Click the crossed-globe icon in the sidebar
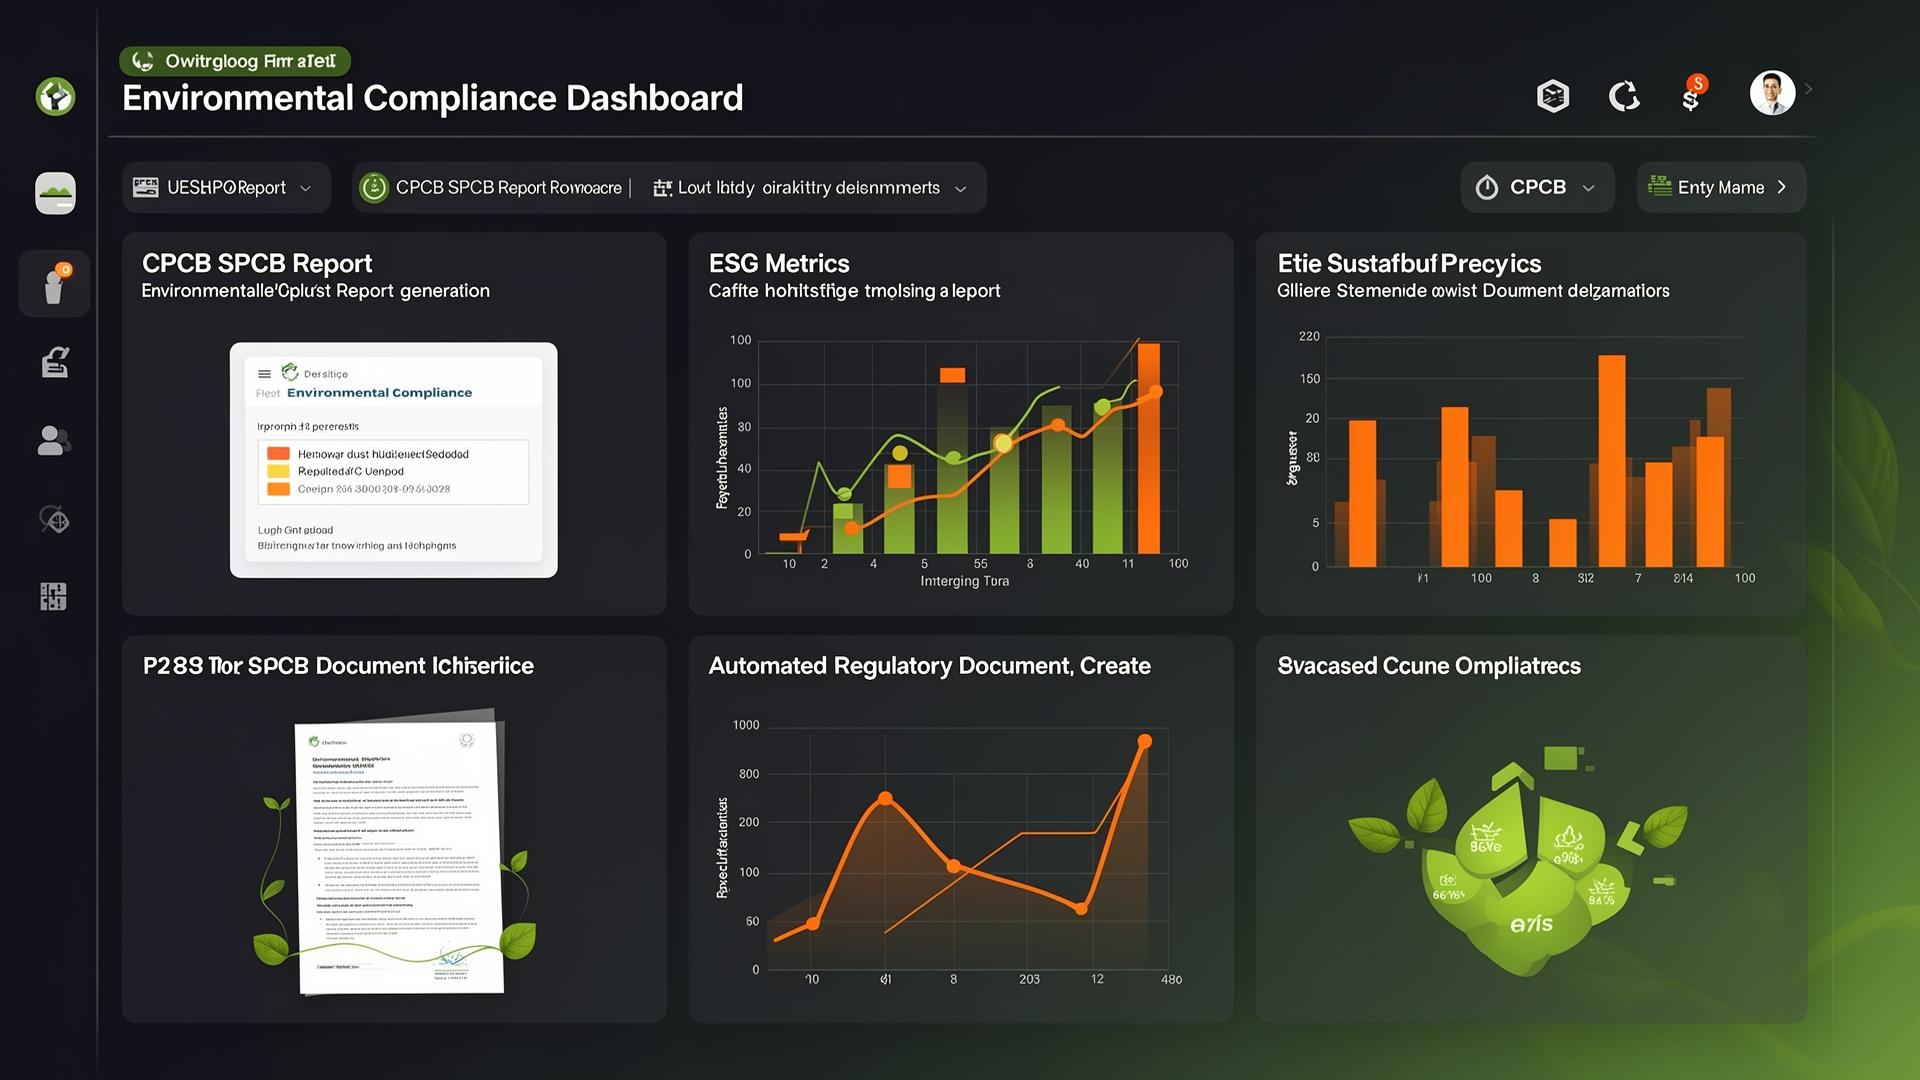Image resolution: width=1920 pixels, height=1080 pixels. coord(55,519)
